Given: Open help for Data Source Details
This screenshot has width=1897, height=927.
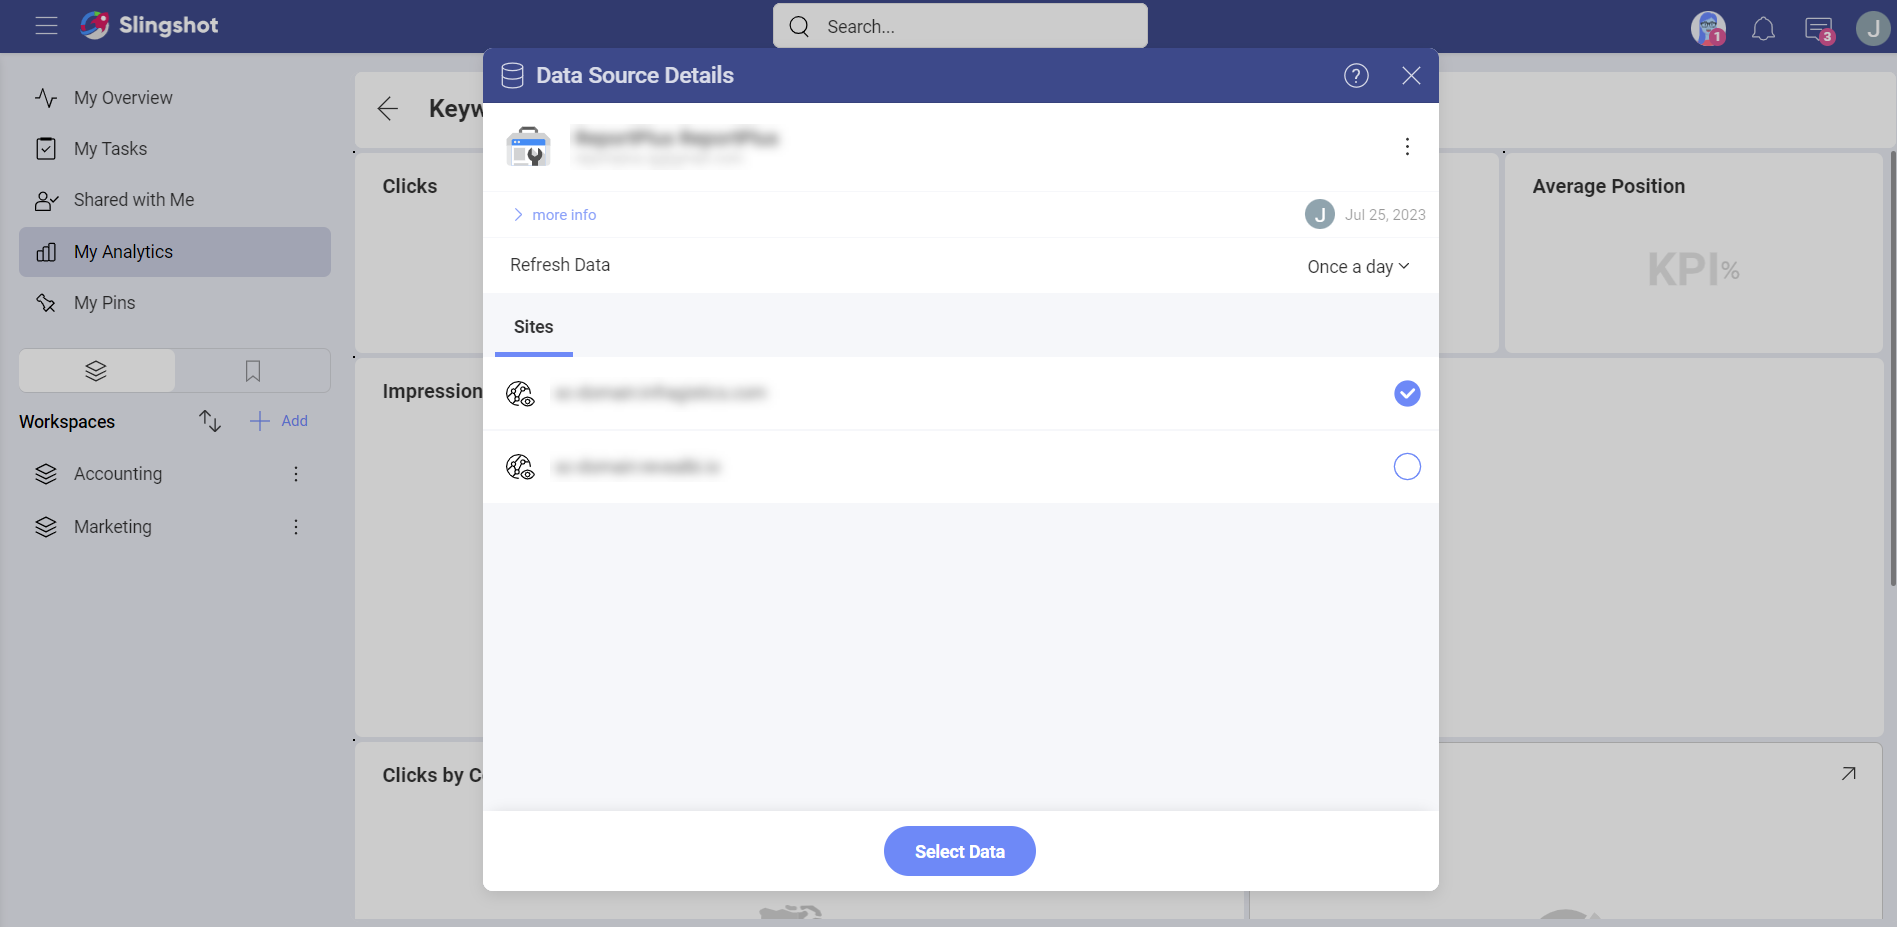Looking at the screenshot, I should [1356, 76].
